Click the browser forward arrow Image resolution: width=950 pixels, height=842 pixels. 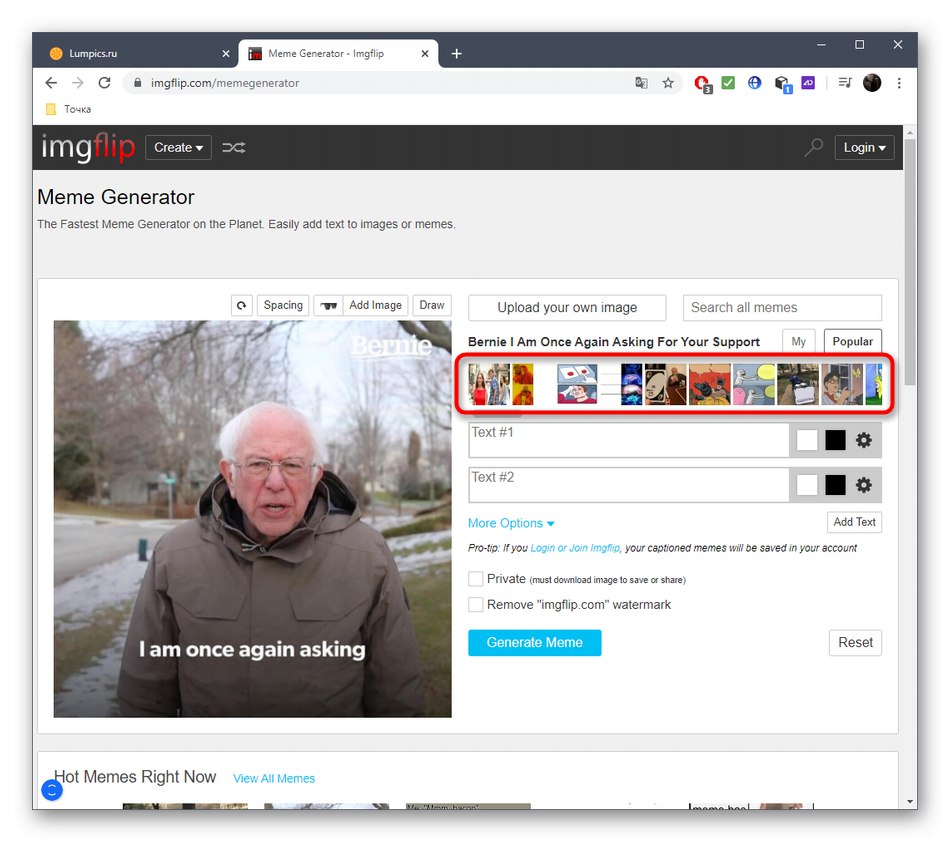(78, 83)
